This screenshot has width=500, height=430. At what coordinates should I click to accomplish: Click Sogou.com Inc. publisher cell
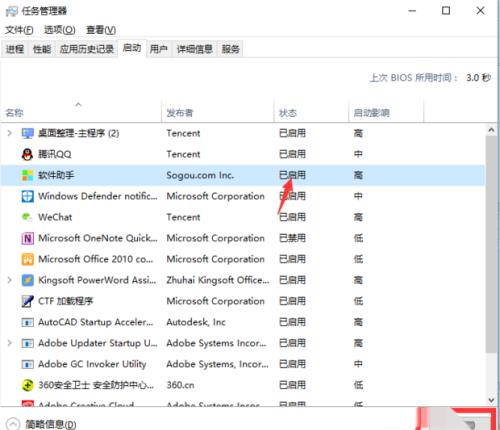click(x=200, y=175)
